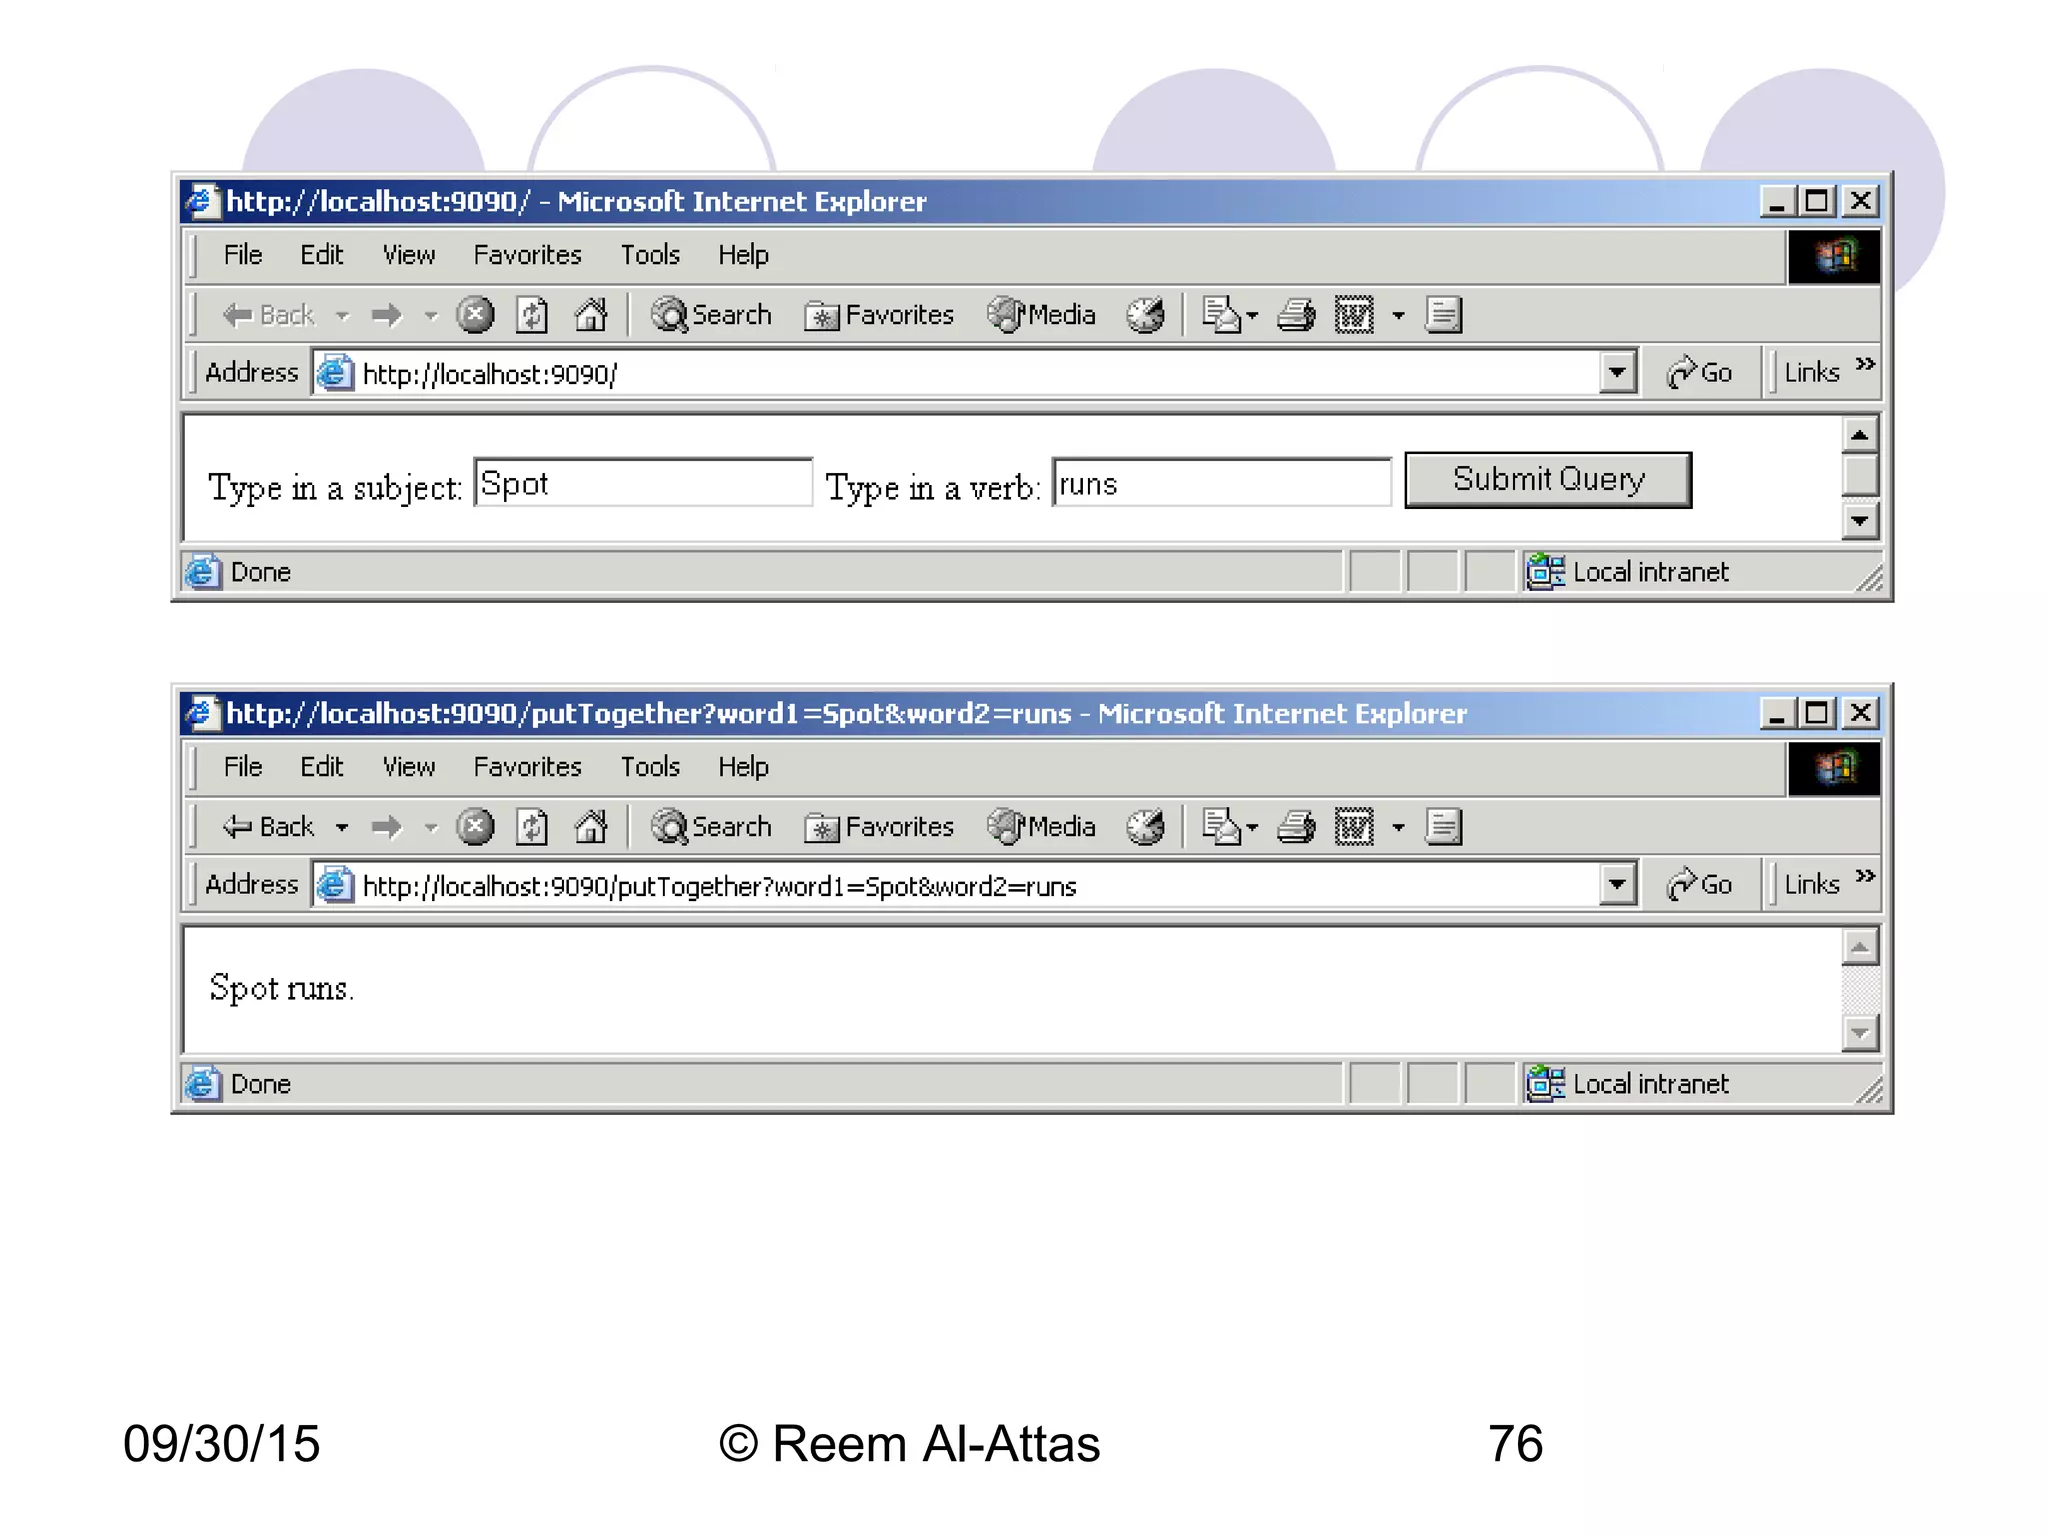Click the Go button in the bottom browser
This screenshot has width=2048, height=1536.
[1699, 885]
